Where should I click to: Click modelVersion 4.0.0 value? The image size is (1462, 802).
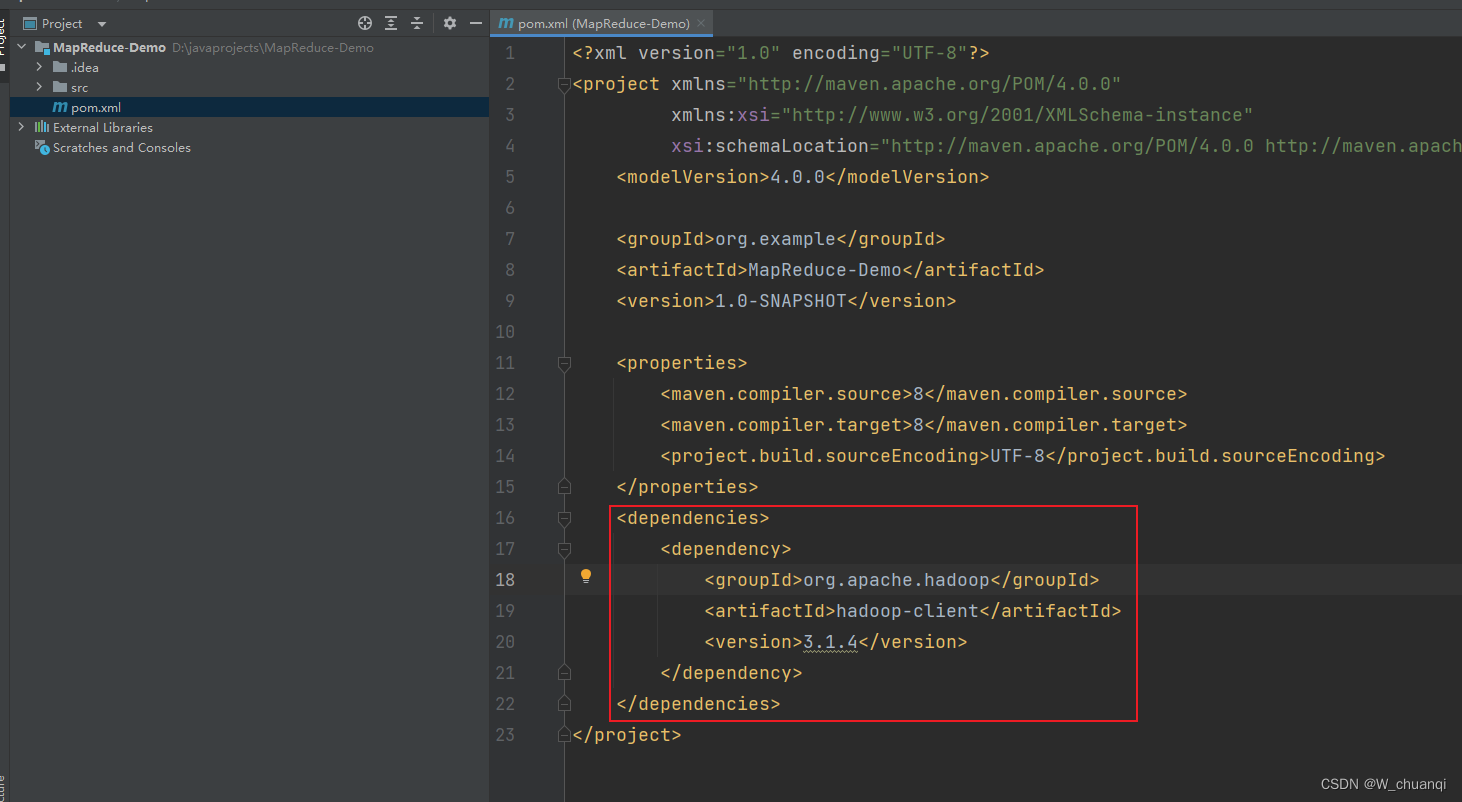[x=797, y=177]
